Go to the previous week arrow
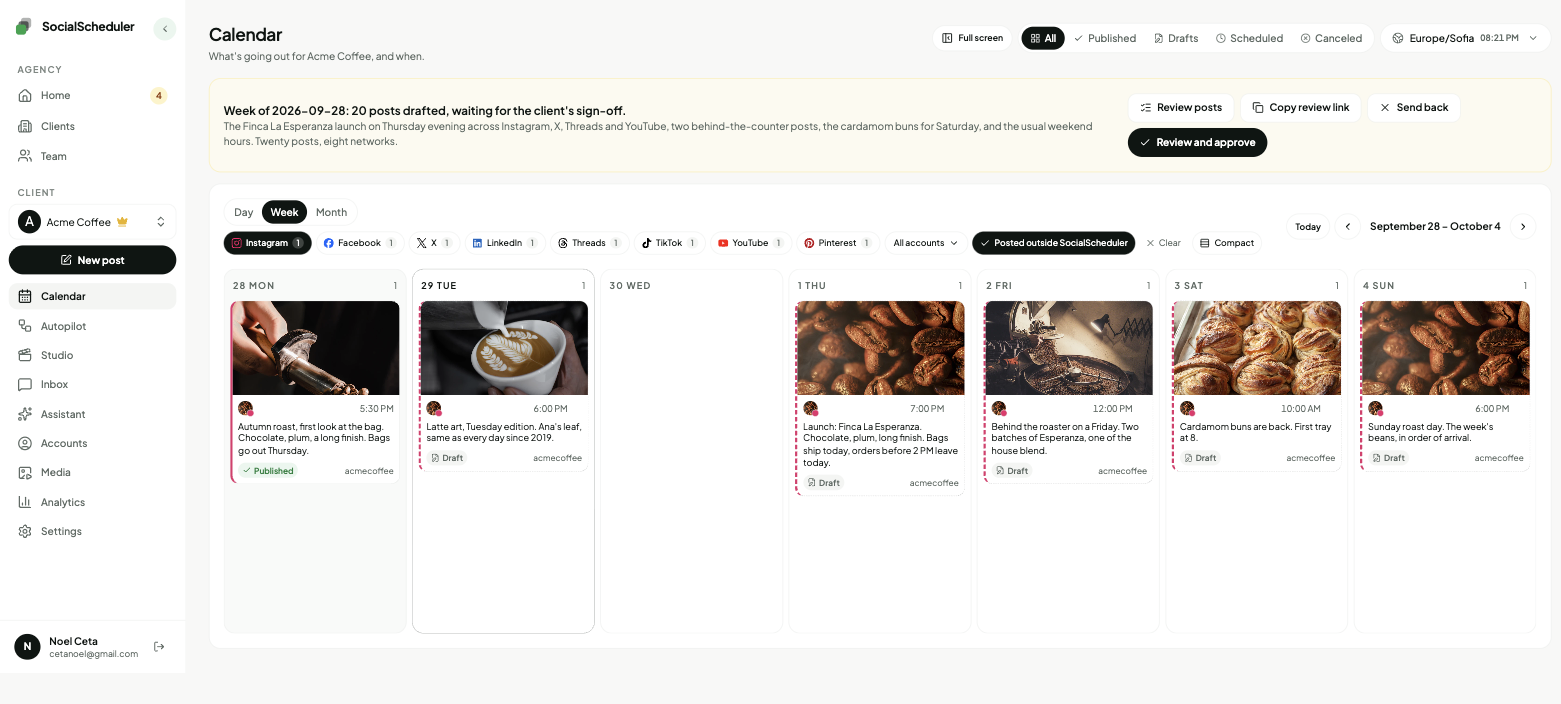 [1347, 227]
